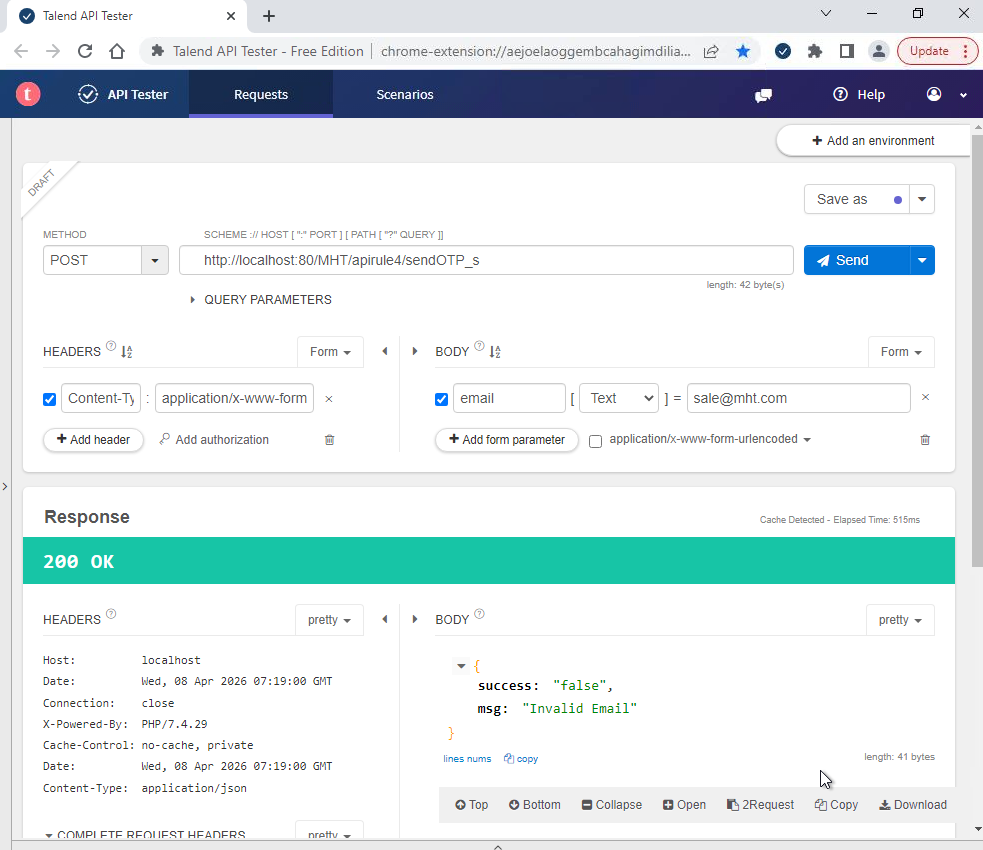Uncheck the Content-Type header checkbox

(50, 399)
